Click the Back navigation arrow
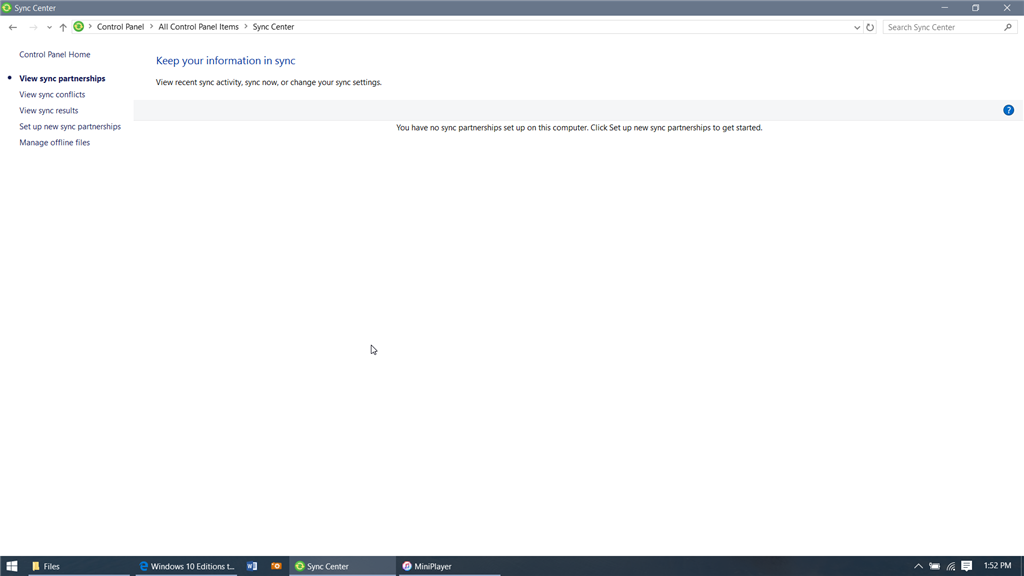The image size is (1024, 576). pos(13,27)
